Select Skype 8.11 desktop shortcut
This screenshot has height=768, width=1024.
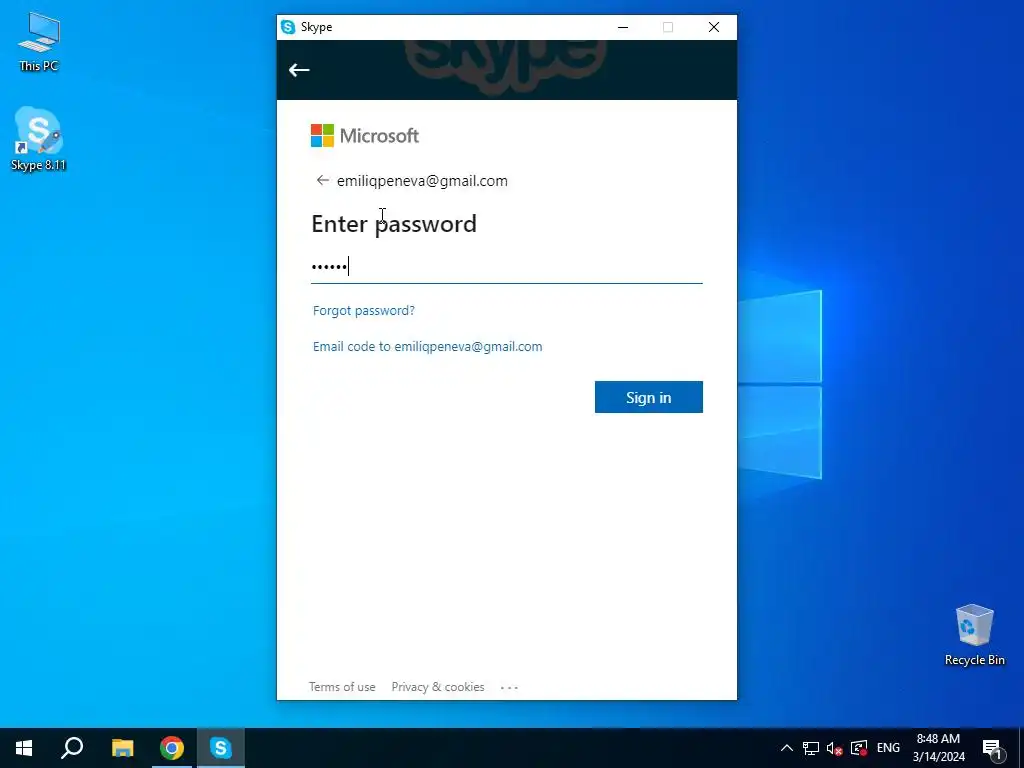point(39,139)
